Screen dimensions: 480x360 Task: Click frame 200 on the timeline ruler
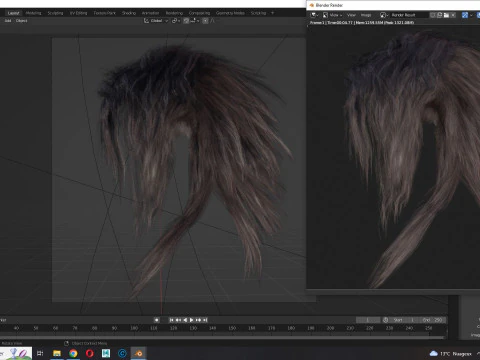[330, 328]
